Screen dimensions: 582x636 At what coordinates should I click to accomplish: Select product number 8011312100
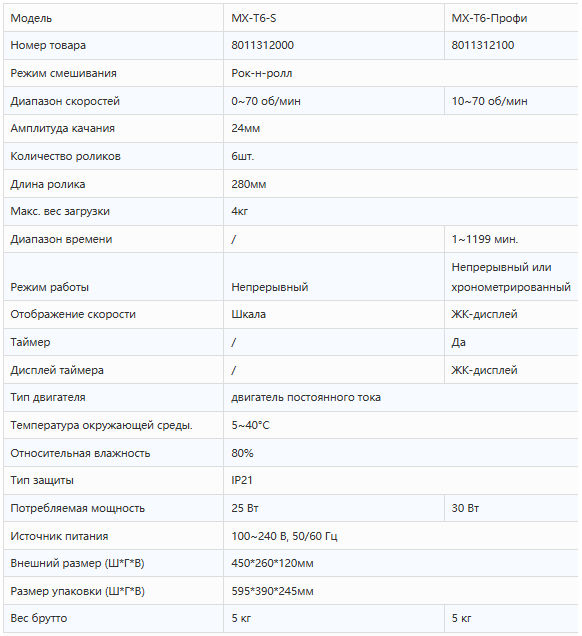tap(483, 45)
